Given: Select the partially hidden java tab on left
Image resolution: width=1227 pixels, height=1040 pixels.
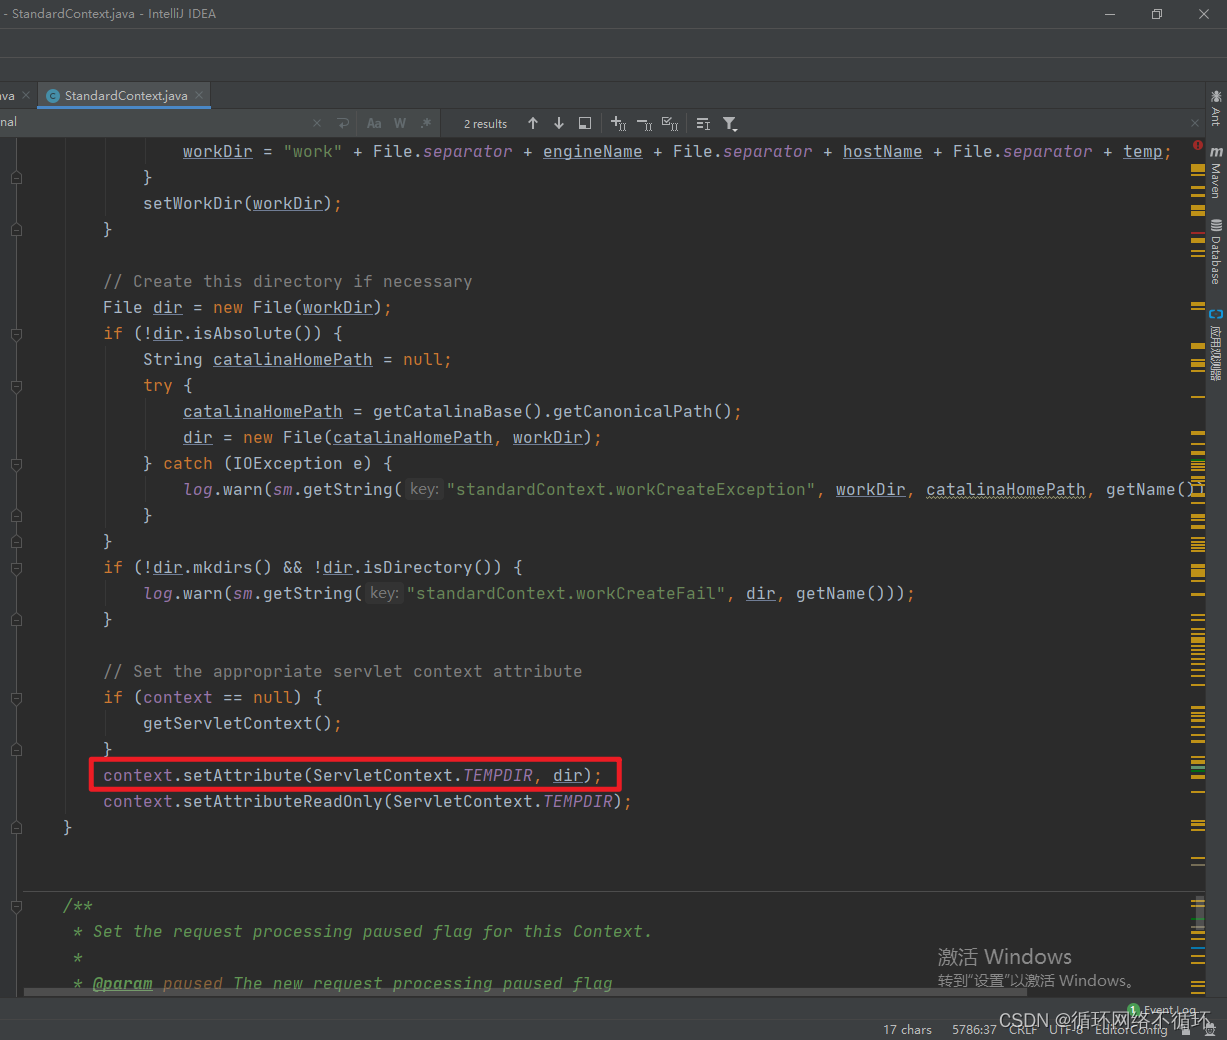Looking at the screenshot, I should coord(10,95).
